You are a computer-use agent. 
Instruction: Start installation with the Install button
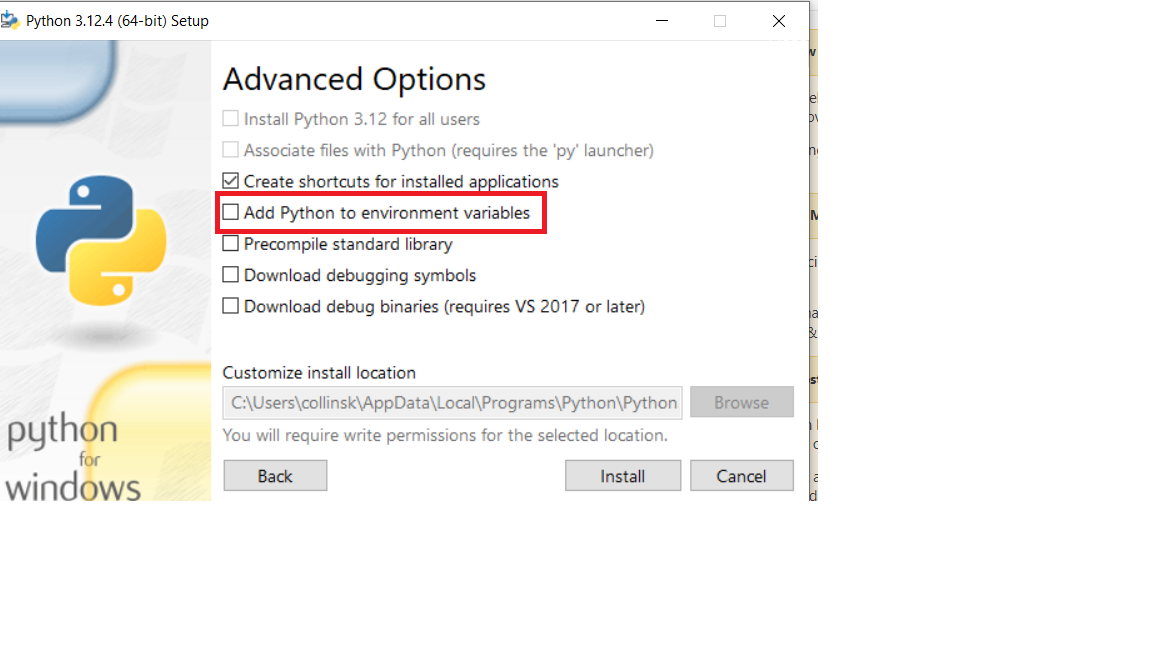622,476
